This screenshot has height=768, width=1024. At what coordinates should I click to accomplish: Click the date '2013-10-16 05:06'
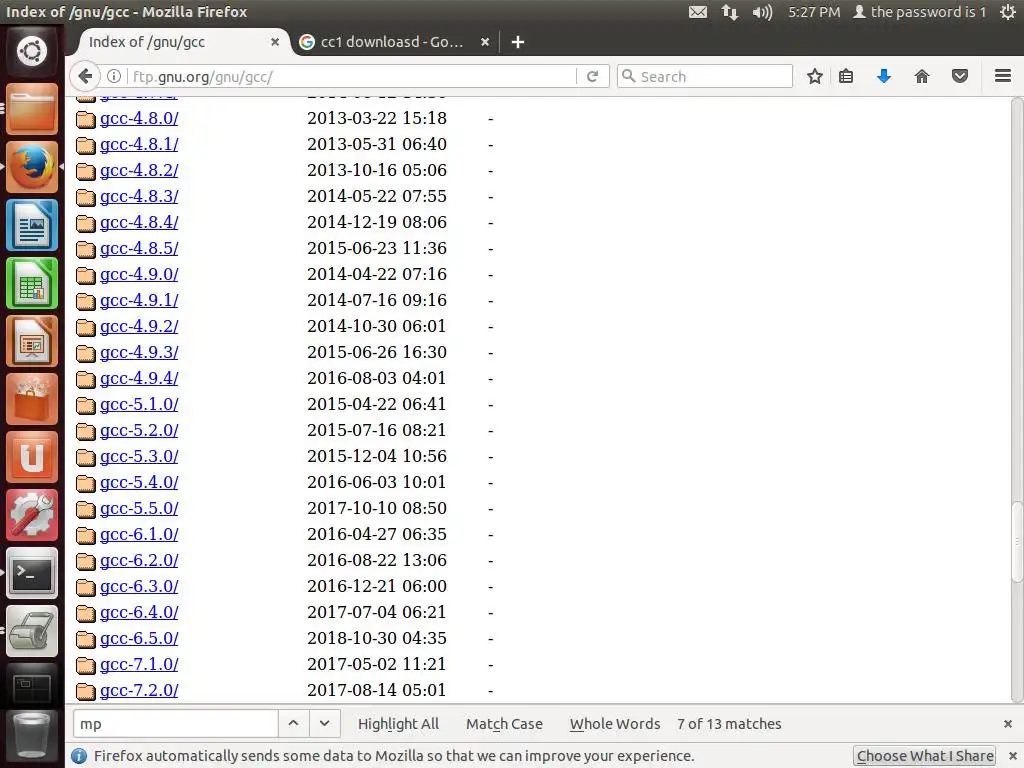coord(377,170)
